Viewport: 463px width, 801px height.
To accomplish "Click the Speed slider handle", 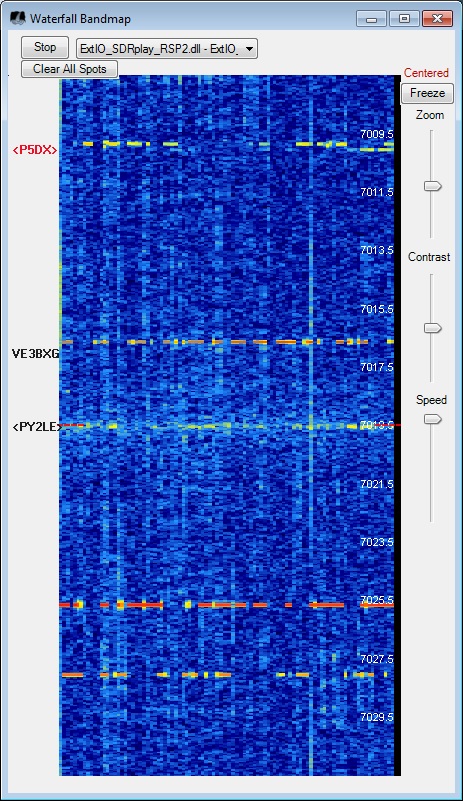I will point(433,419).
